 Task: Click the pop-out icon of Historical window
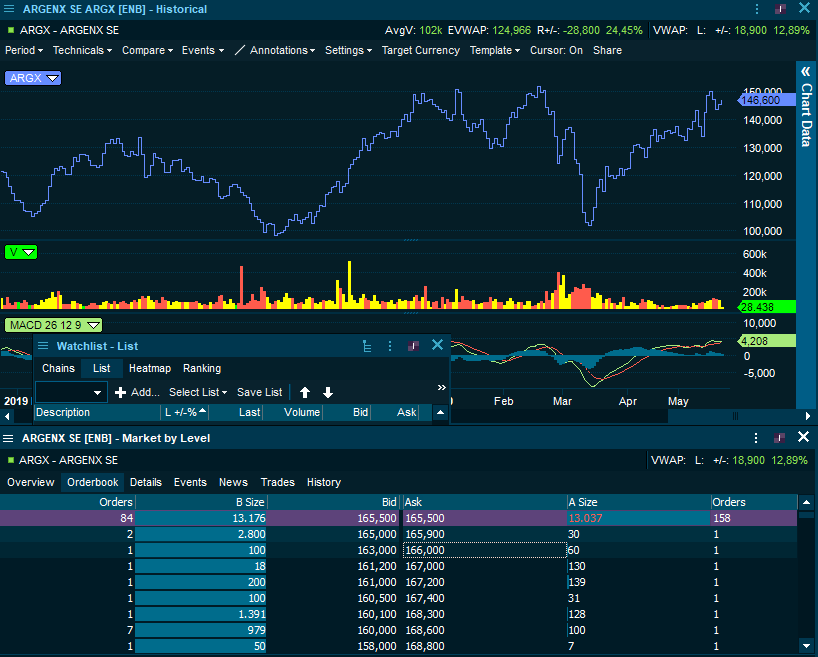[x=780, y=9]
